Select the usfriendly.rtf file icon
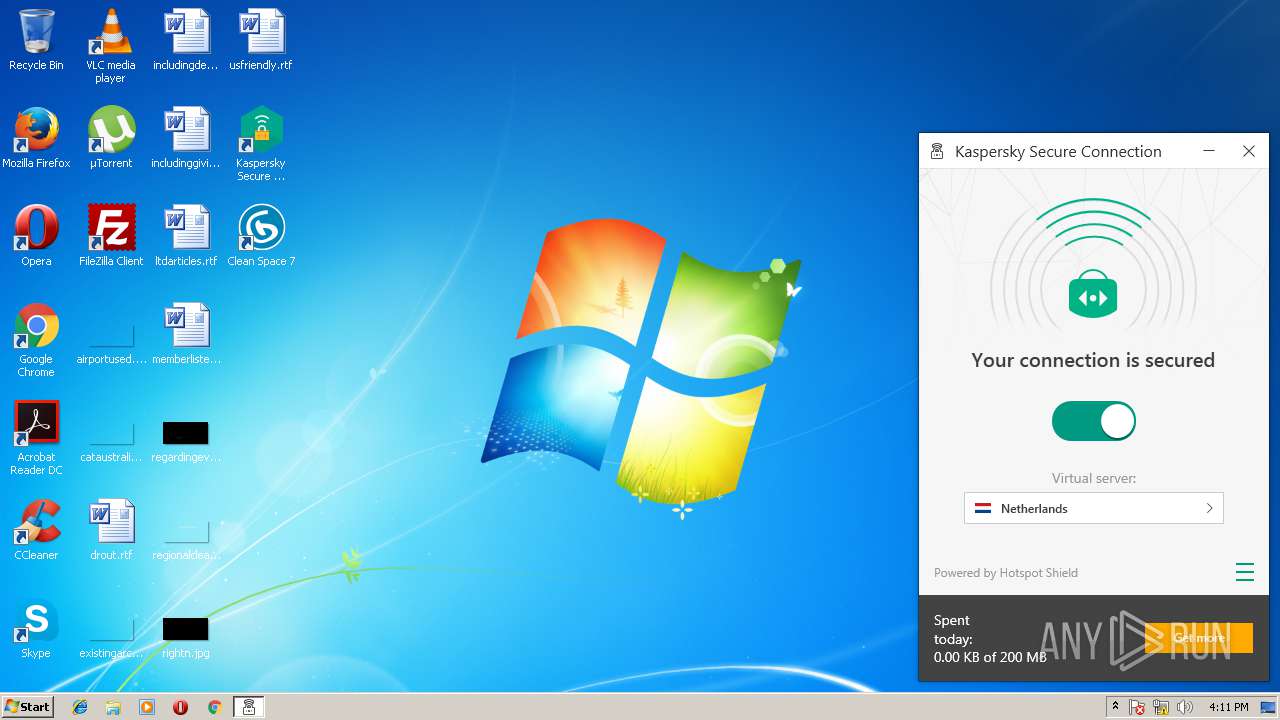 261,40
